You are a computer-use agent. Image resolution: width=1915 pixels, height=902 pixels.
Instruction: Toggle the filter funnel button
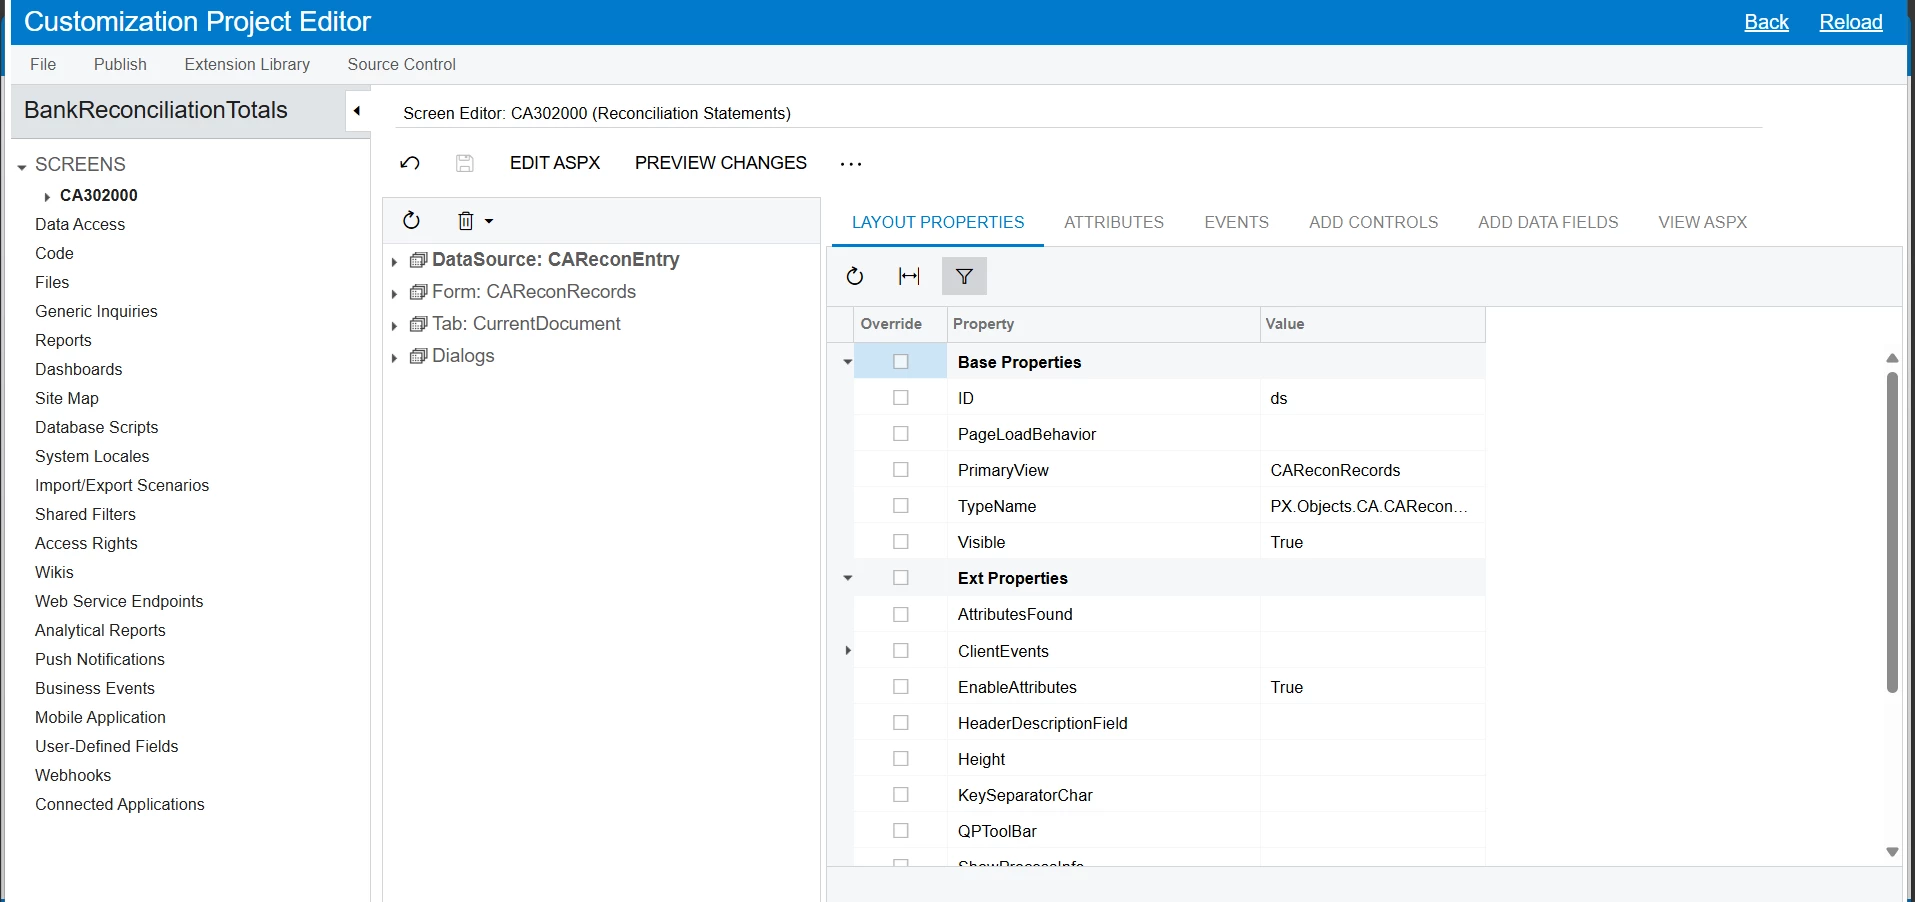click(x=964, y=276)
